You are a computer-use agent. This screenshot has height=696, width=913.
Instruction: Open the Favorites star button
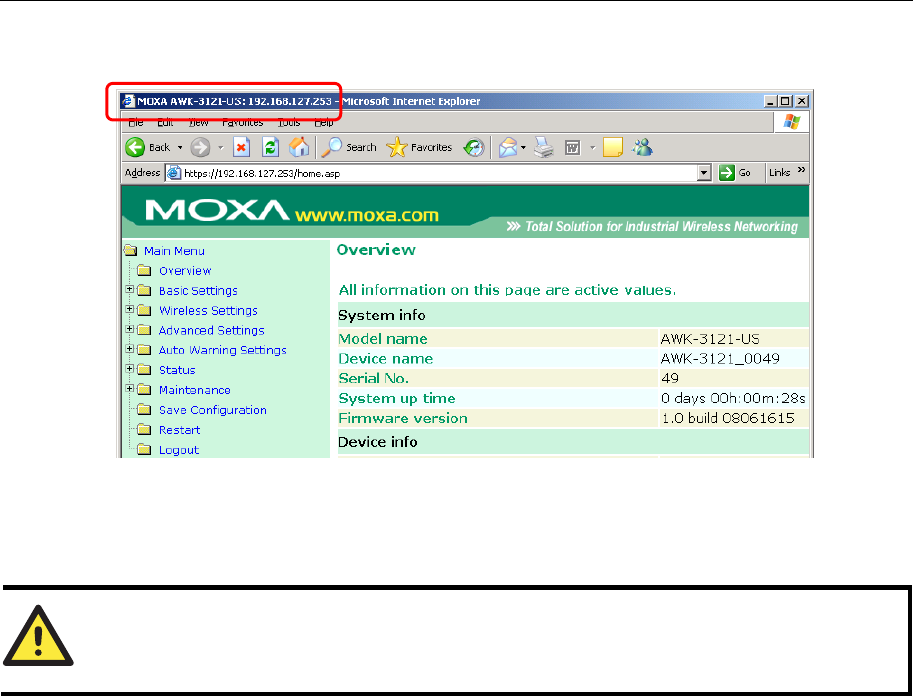[419, 147]
